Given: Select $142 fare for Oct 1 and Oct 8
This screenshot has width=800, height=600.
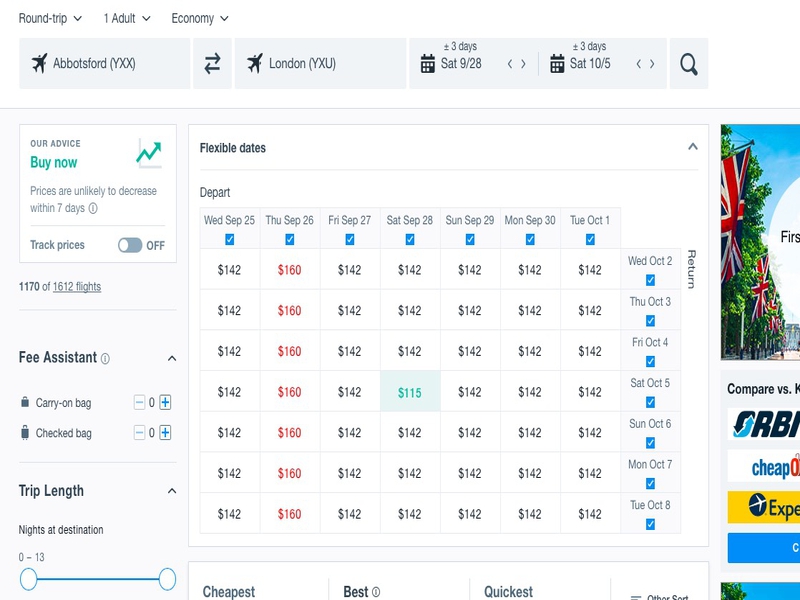Looking at the screenshot, I should tap(590, 514).
